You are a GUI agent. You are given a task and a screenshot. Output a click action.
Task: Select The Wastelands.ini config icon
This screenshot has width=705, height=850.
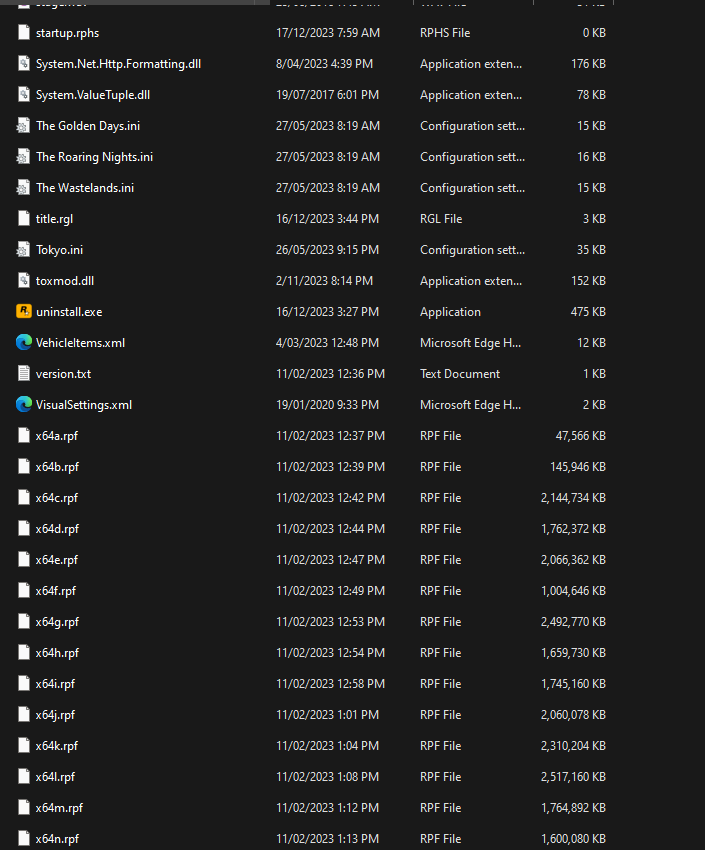pyautogui.click(x=23, y=188)
